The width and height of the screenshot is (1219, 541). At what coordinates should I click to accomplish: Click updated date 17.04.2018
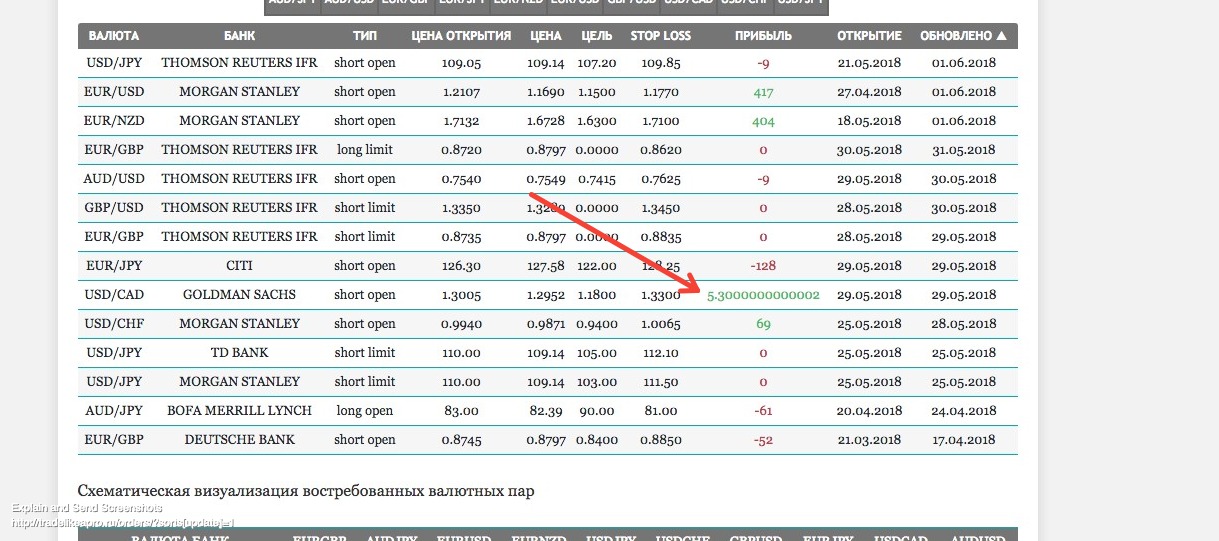964,440
